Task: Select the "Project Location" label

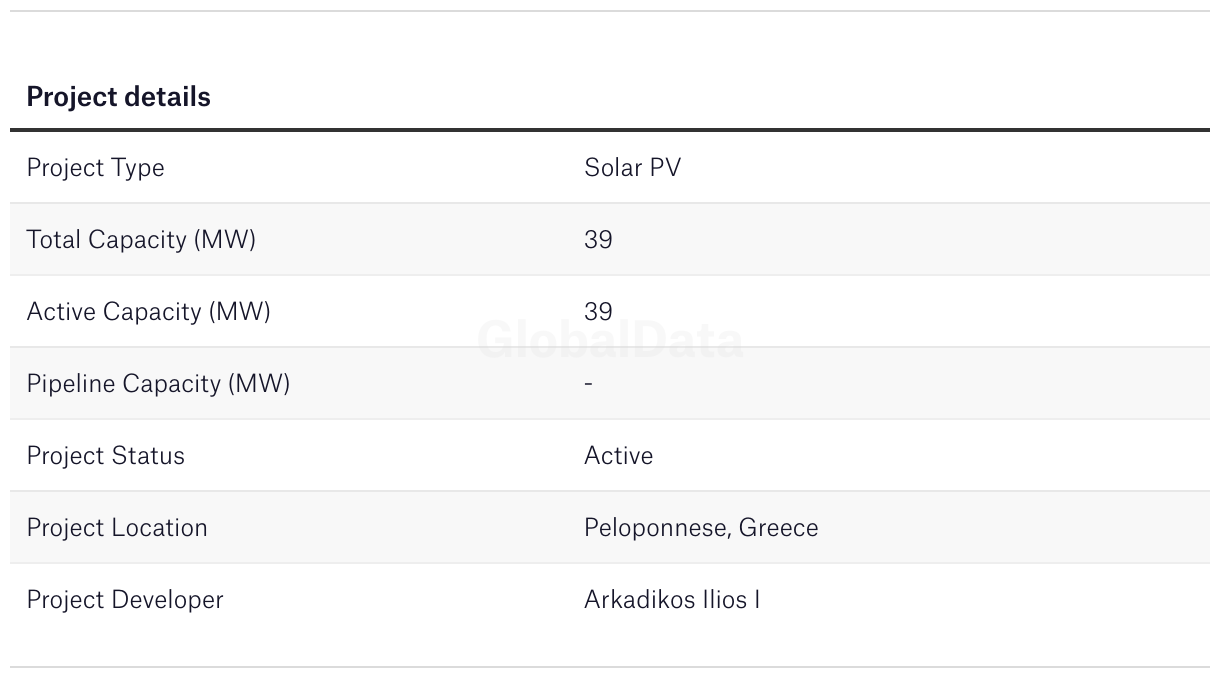Action: pos(117,528)
